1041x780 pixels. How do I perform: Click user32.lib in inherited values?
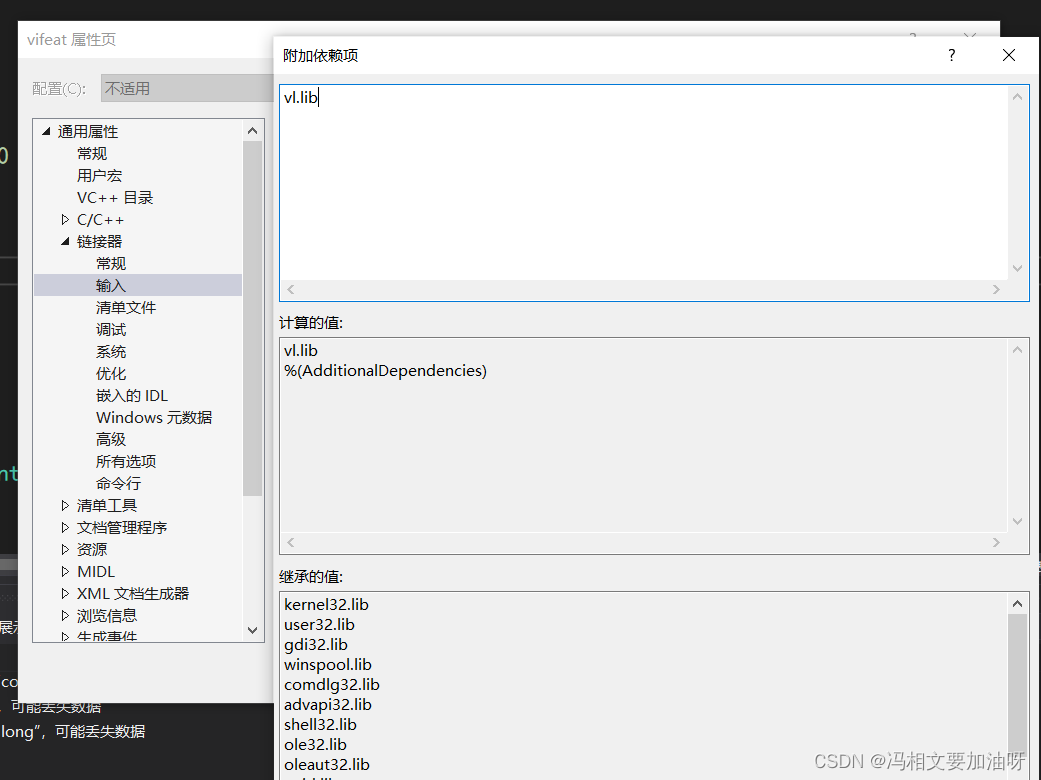tap(319, 625)
